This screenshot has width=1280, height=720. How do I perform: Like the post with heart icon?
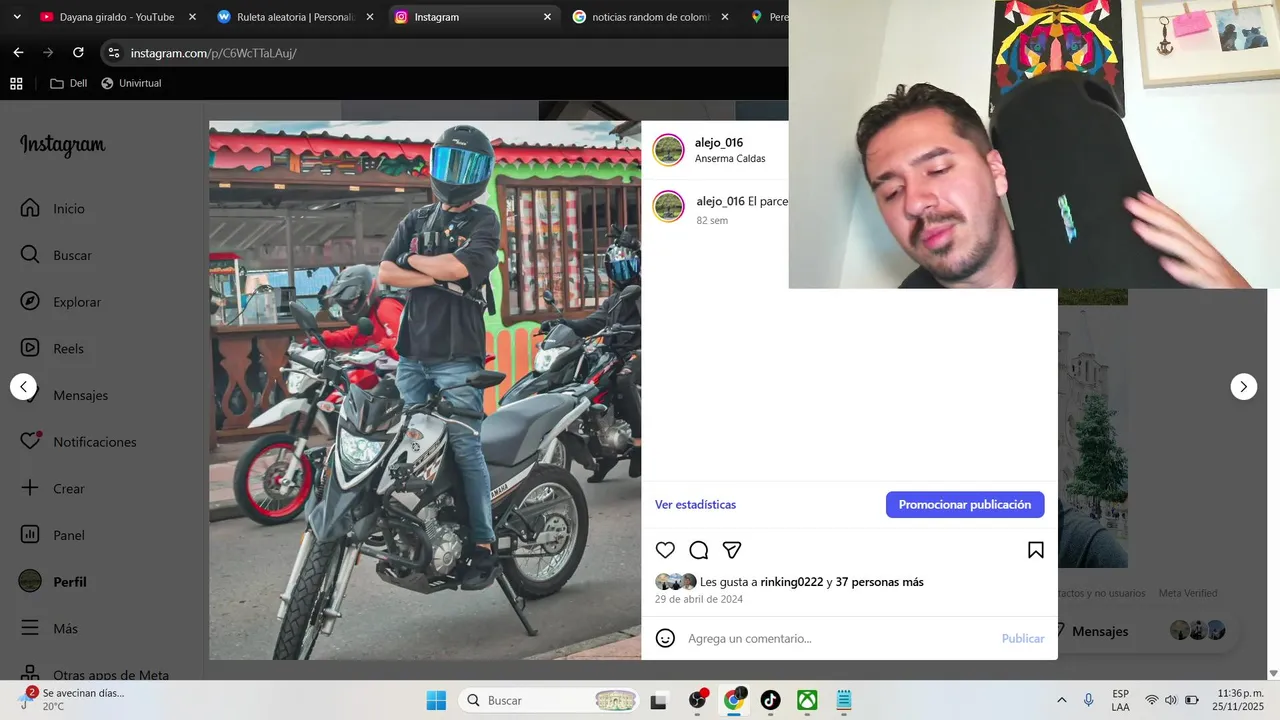[665, 550]
